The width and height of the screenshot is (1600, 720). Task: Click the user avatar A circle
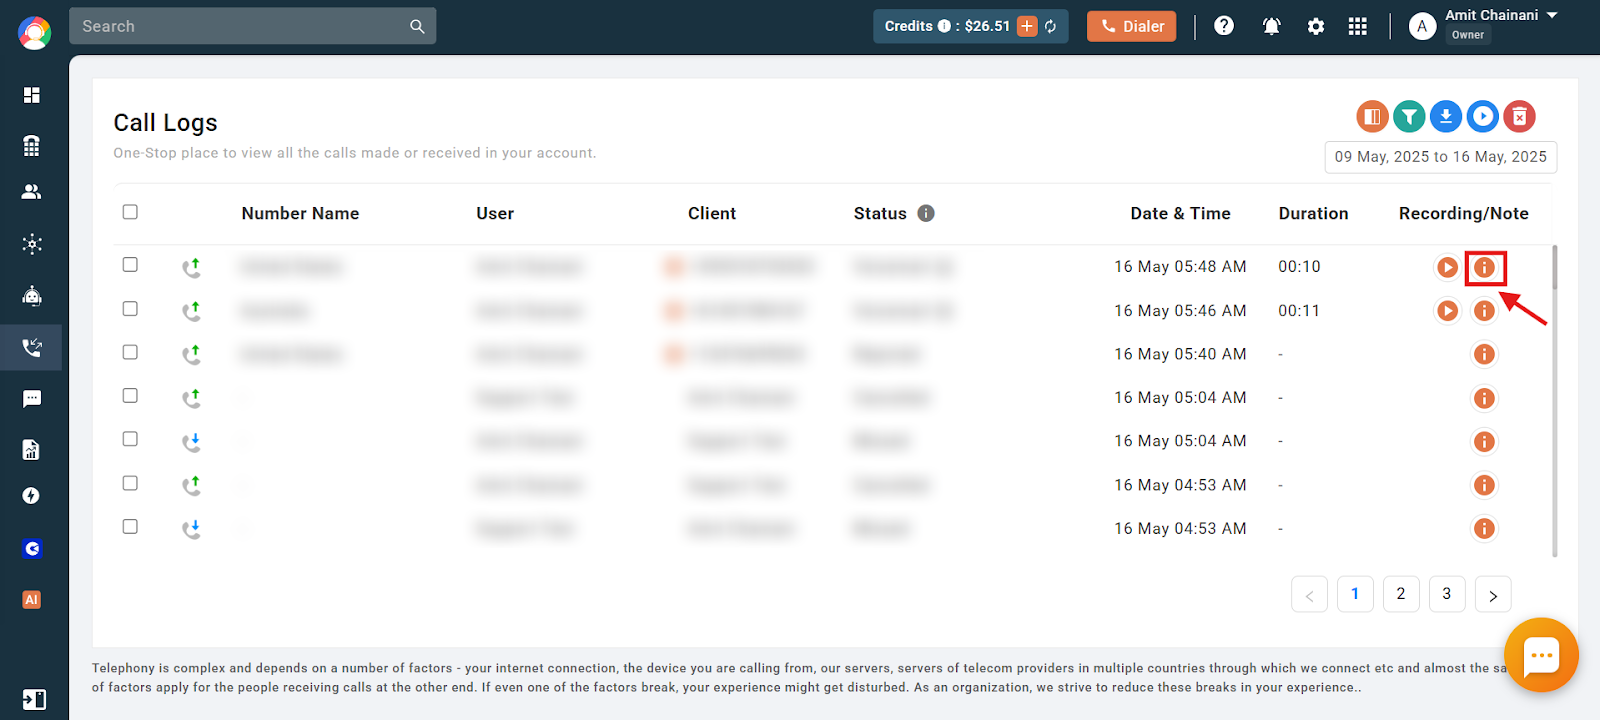[x=1422, y=26]
